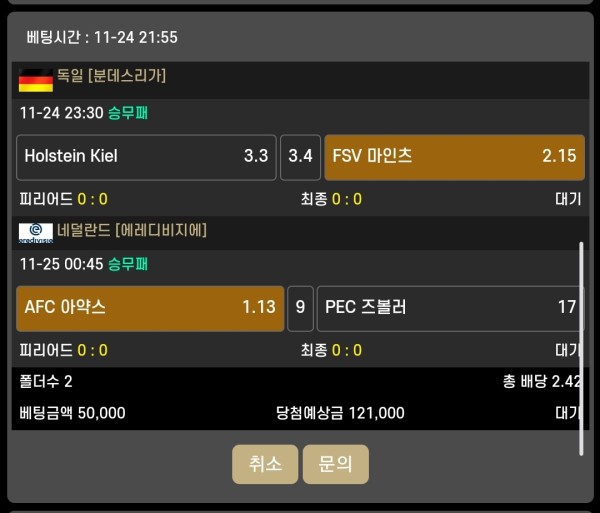Click the 11-24 23:30 승무패 label
Viewport: 600px width, 513px height.
coord(84,113)
